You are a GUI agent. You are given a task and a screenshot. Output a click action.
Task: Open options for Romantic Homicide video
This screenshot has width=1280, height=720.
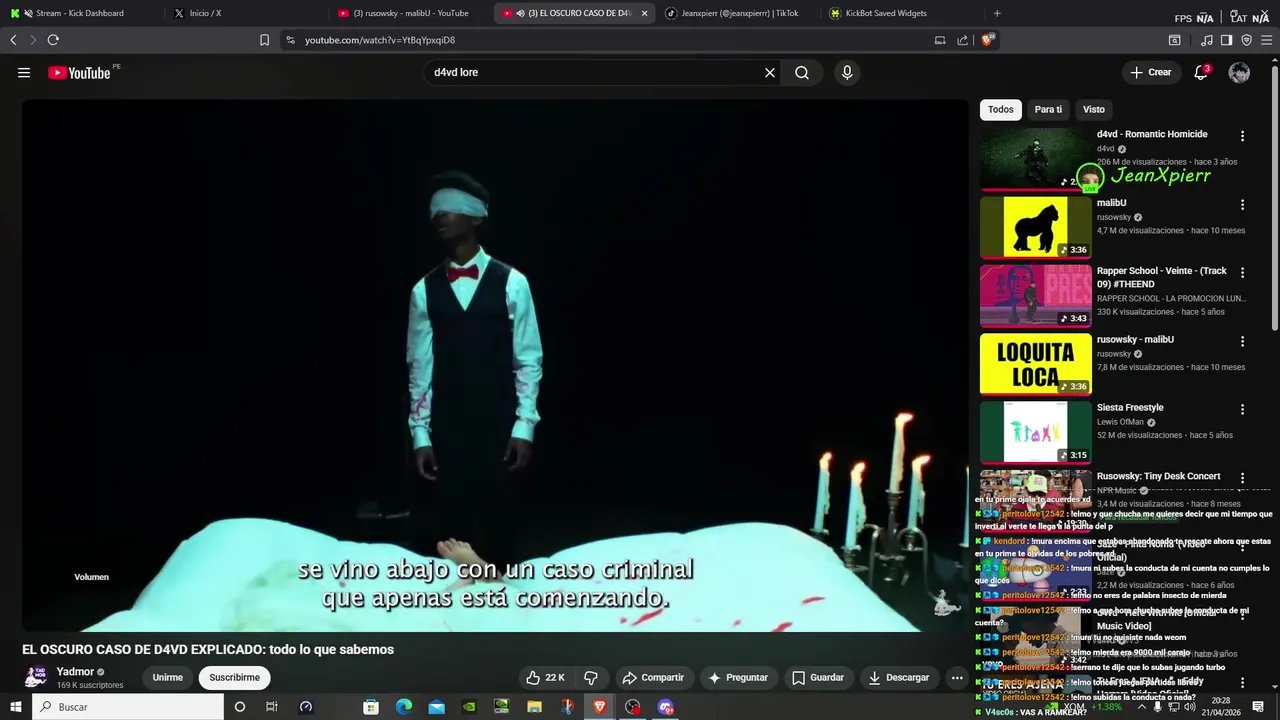1243,136
